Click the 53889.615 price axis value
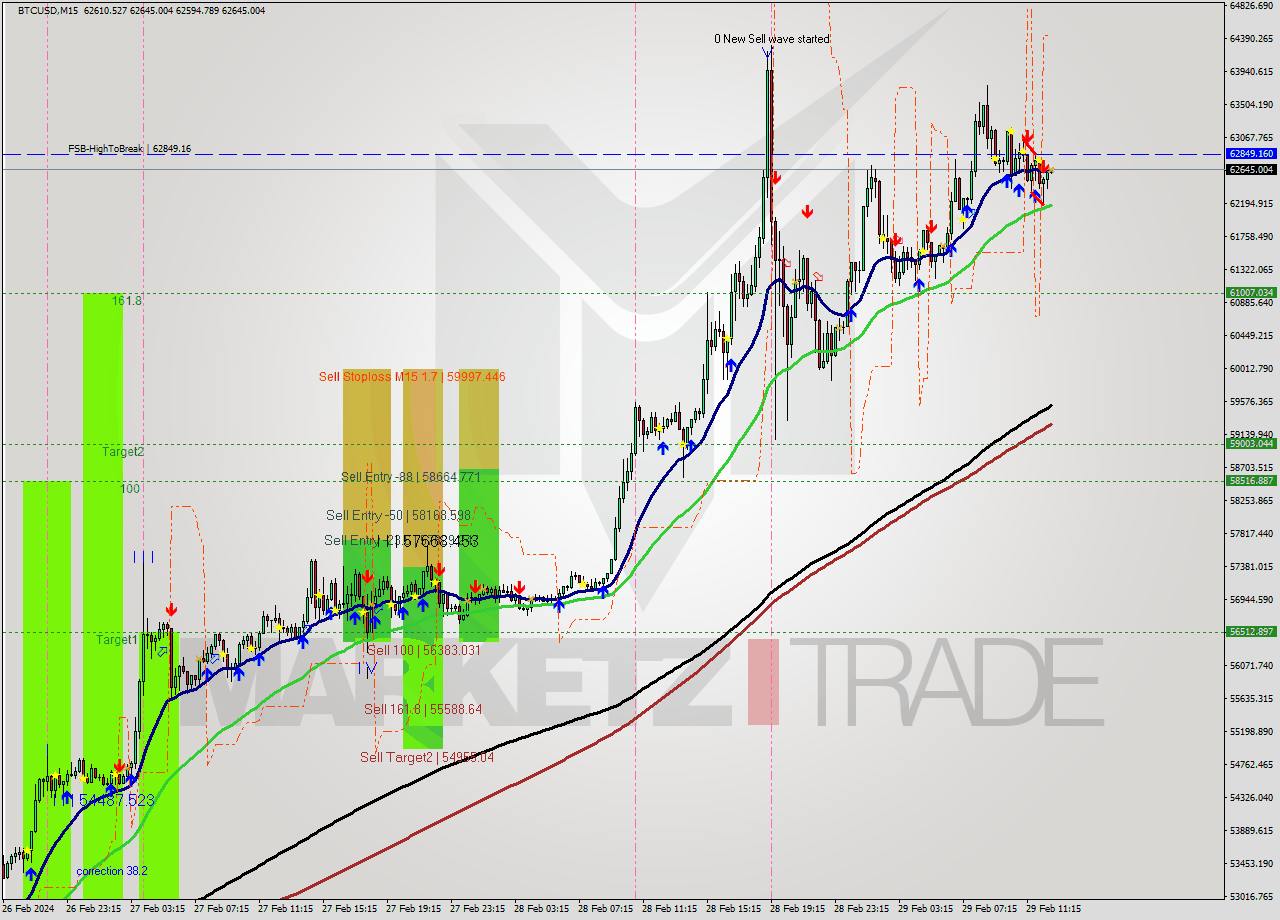The width and height of the screenshot is (1280, 920). (1250, 830)
